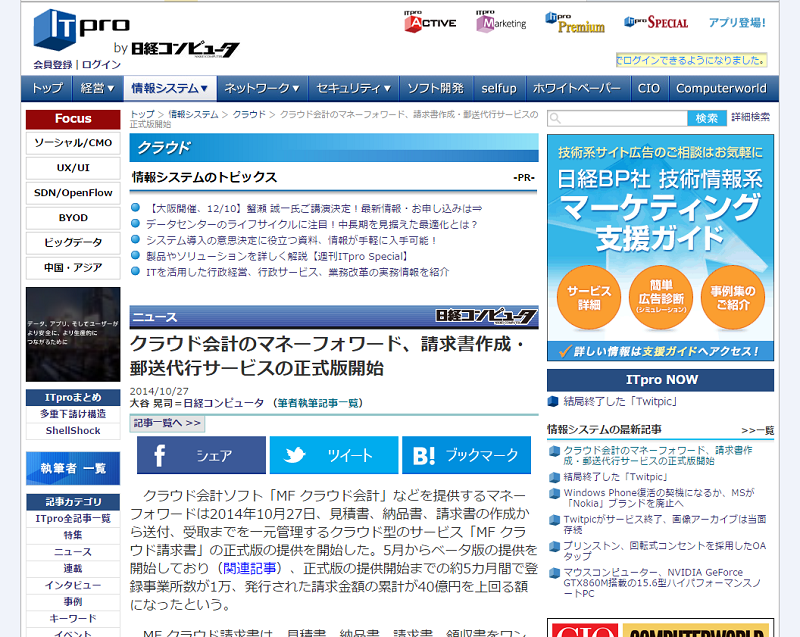This screenshot has height=637, width=800.
Task: Open インタビュー category link
Action: click(73, 585)
